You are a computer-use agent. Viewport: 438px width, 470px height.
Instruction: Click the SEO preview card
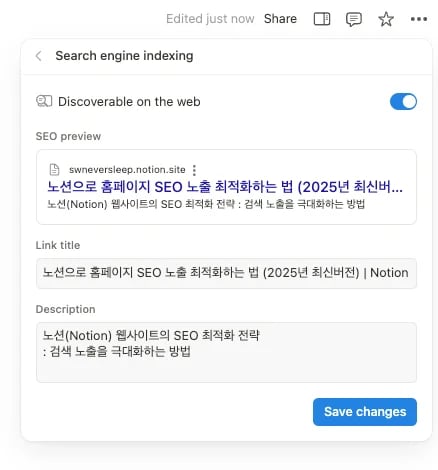tap(226, 187)
